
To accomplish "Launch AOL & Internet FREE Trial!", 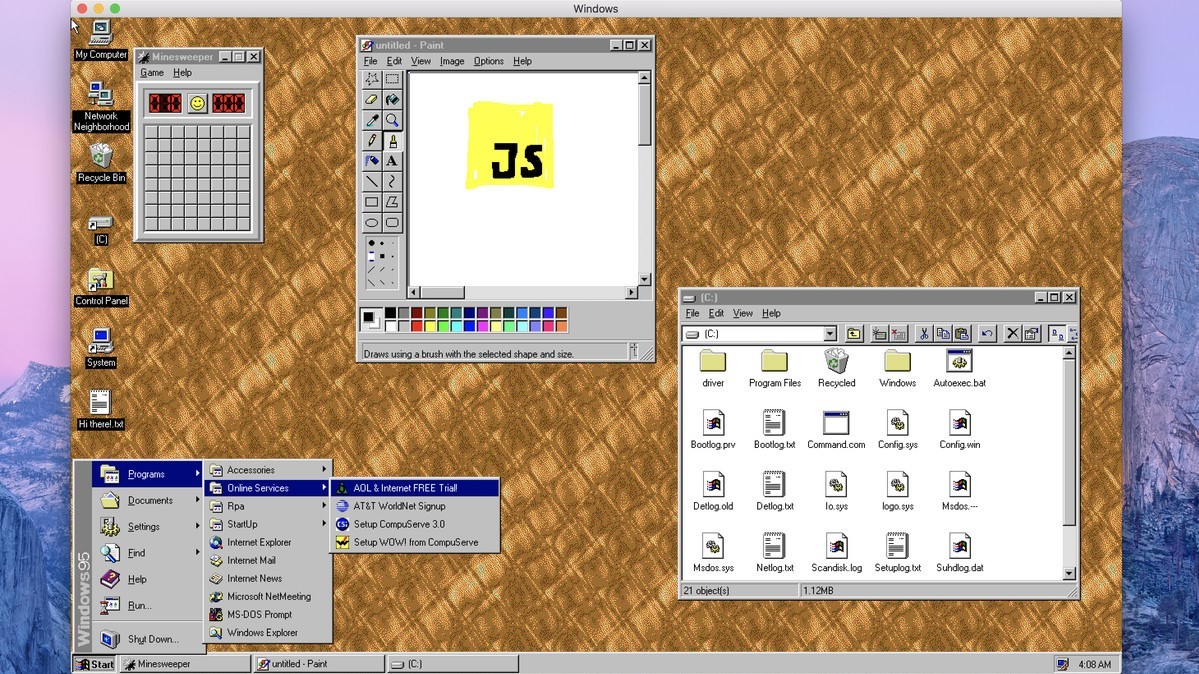I will click(415, 488).
